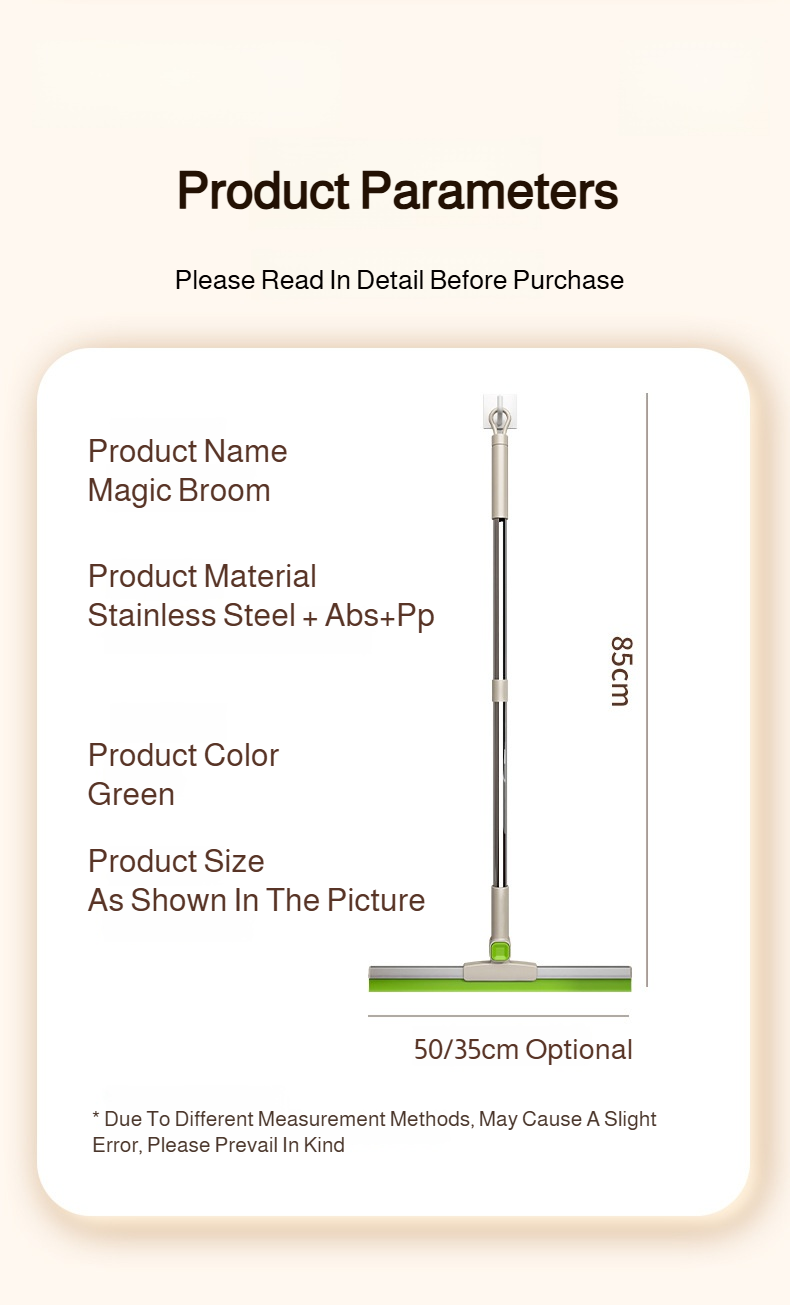This screenshot has height=1305, width=790.
Task: Click the "Product Name" label
Action: pyautogui.click(x=187, y=451)
